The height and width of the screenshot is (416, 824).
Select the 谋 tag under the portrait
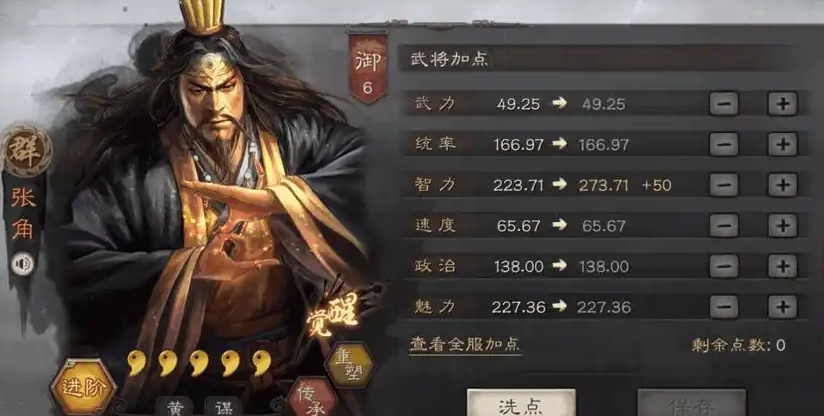pos(223,406)
